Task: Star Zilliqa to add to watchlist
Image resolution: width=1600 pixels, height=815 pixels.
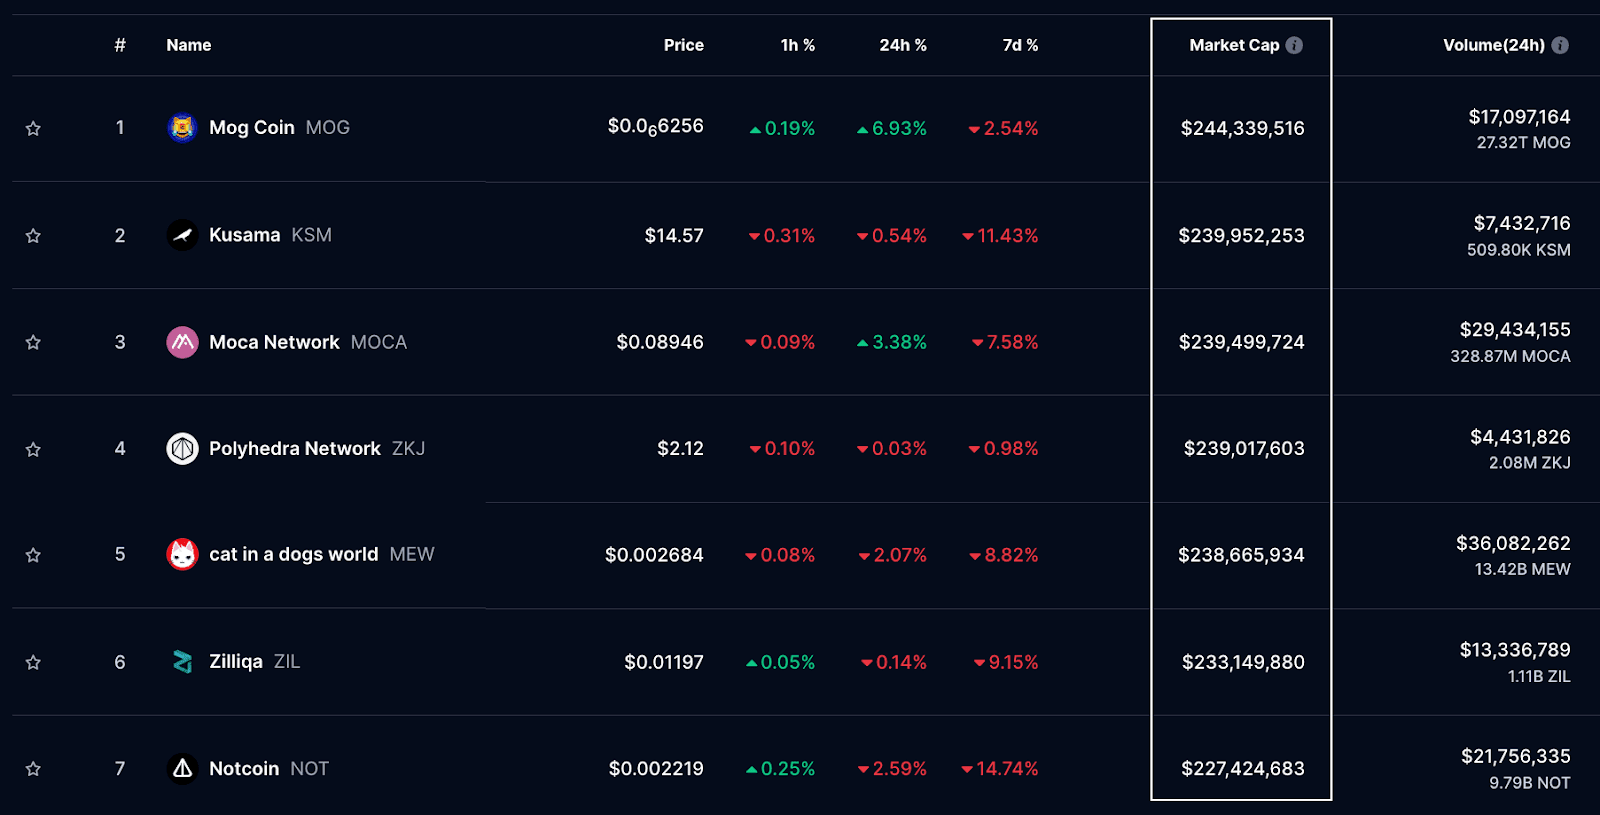Action: click(33, 662)
